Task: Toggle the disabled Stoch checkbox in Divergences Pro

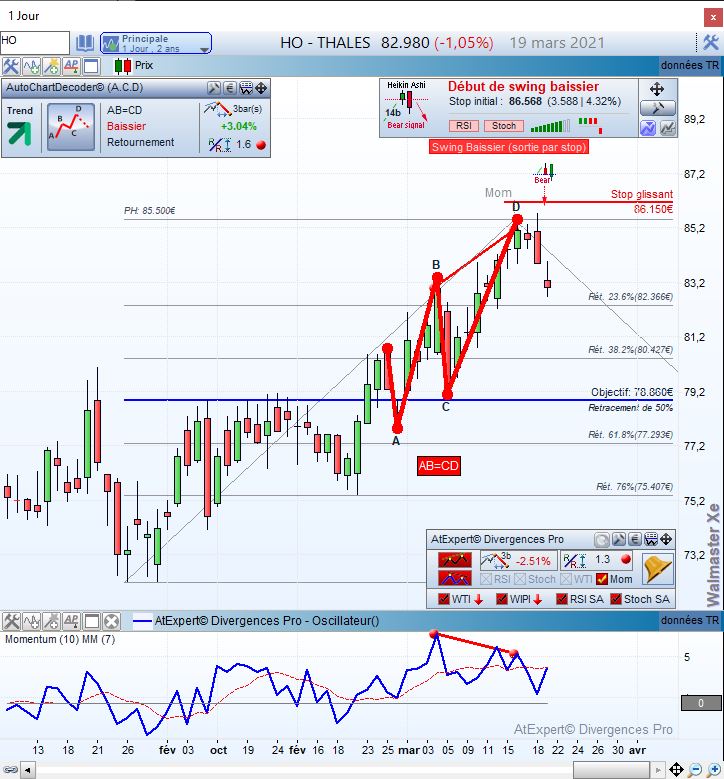Action: point(520,579)
